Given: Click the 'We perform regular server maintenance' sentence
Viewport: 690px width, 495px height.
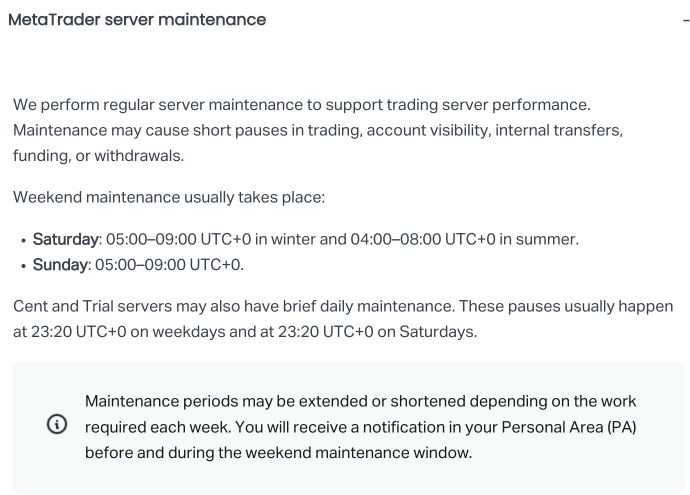Looking at the screenshot, I should click(x=302, y=105).
